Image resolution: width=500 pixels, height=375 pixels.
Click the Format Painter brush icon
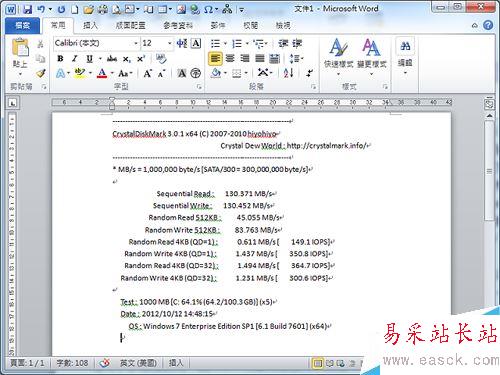(x=41, y=73)
